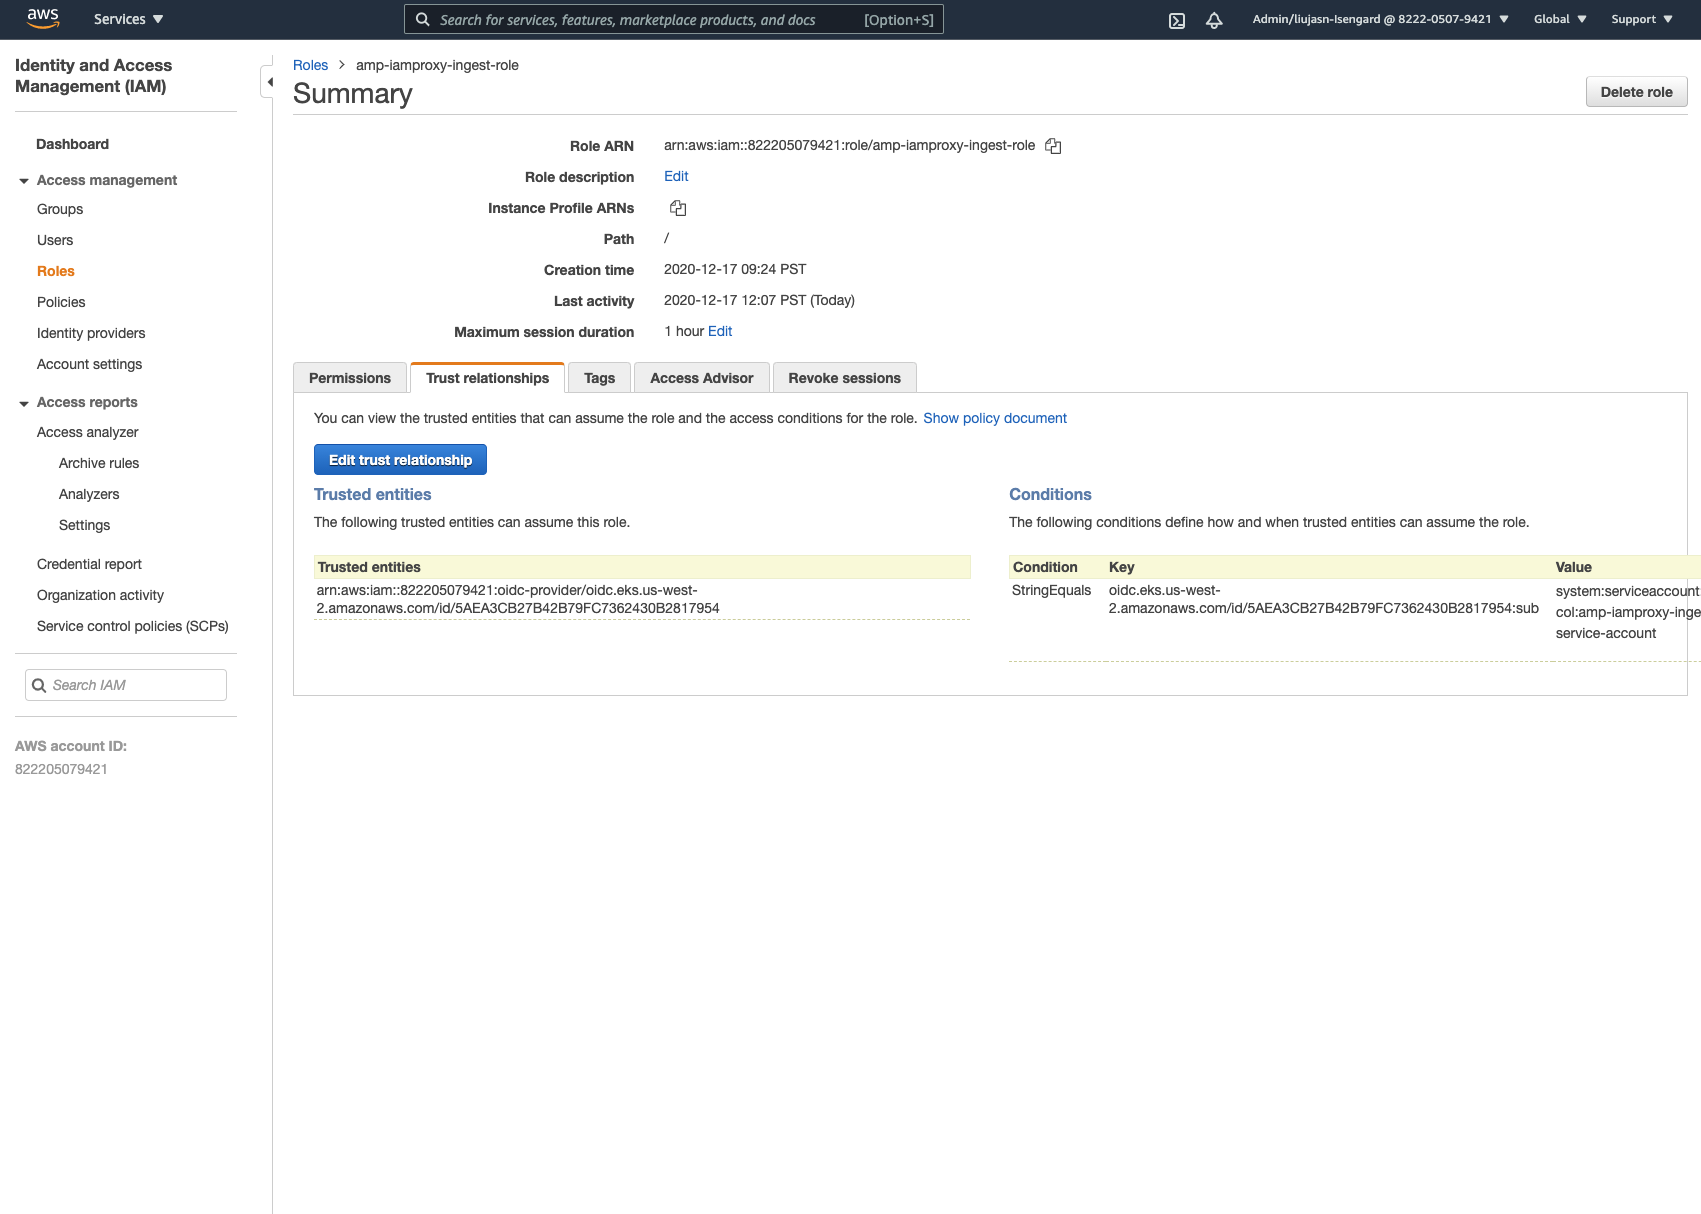Go to Roles breadcrumb link
The width and height of the screenshot is (1701, 1214).
310,65
